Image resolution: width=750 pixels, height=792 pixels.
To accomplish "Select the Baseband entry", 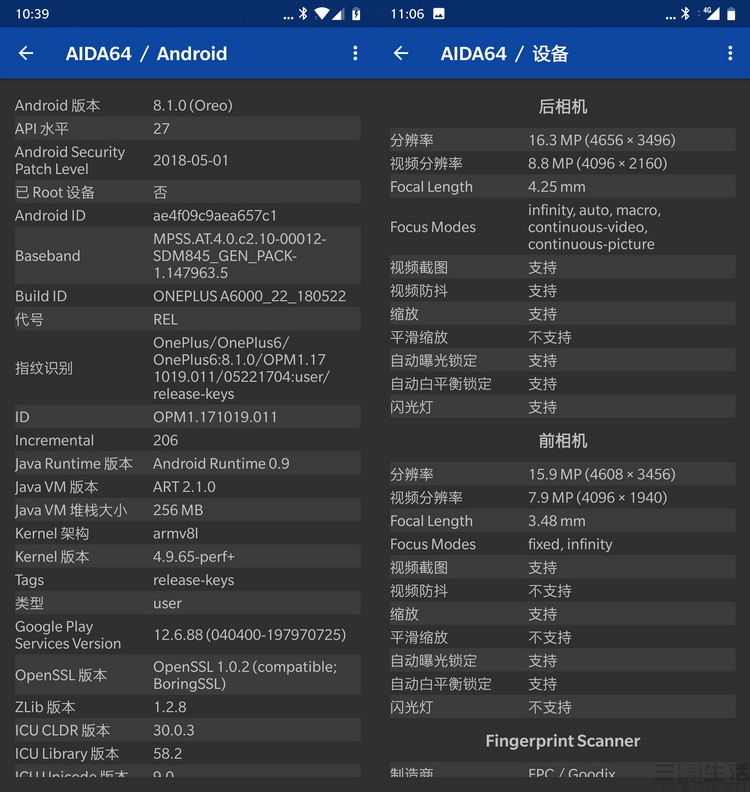I will [x=187, y=256].
